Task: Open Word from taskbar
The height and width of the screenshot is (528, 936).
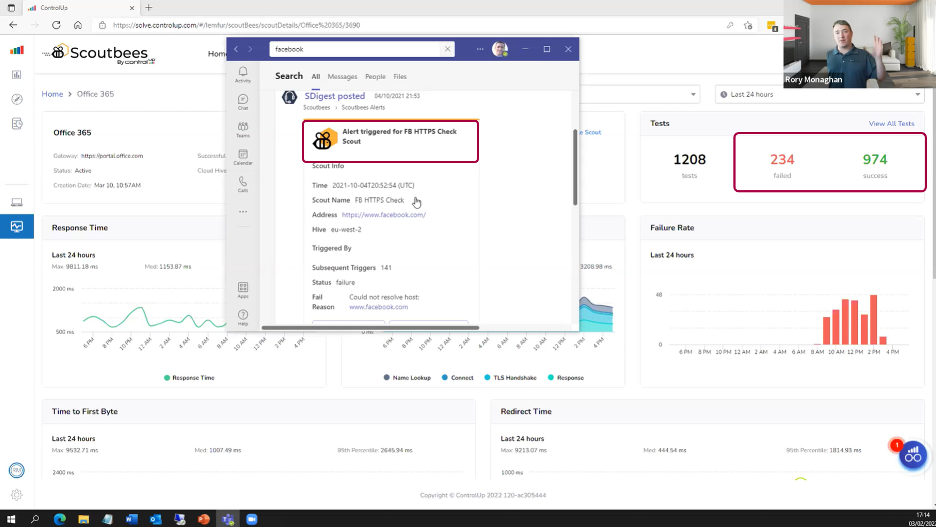Action: coord(131,519)
